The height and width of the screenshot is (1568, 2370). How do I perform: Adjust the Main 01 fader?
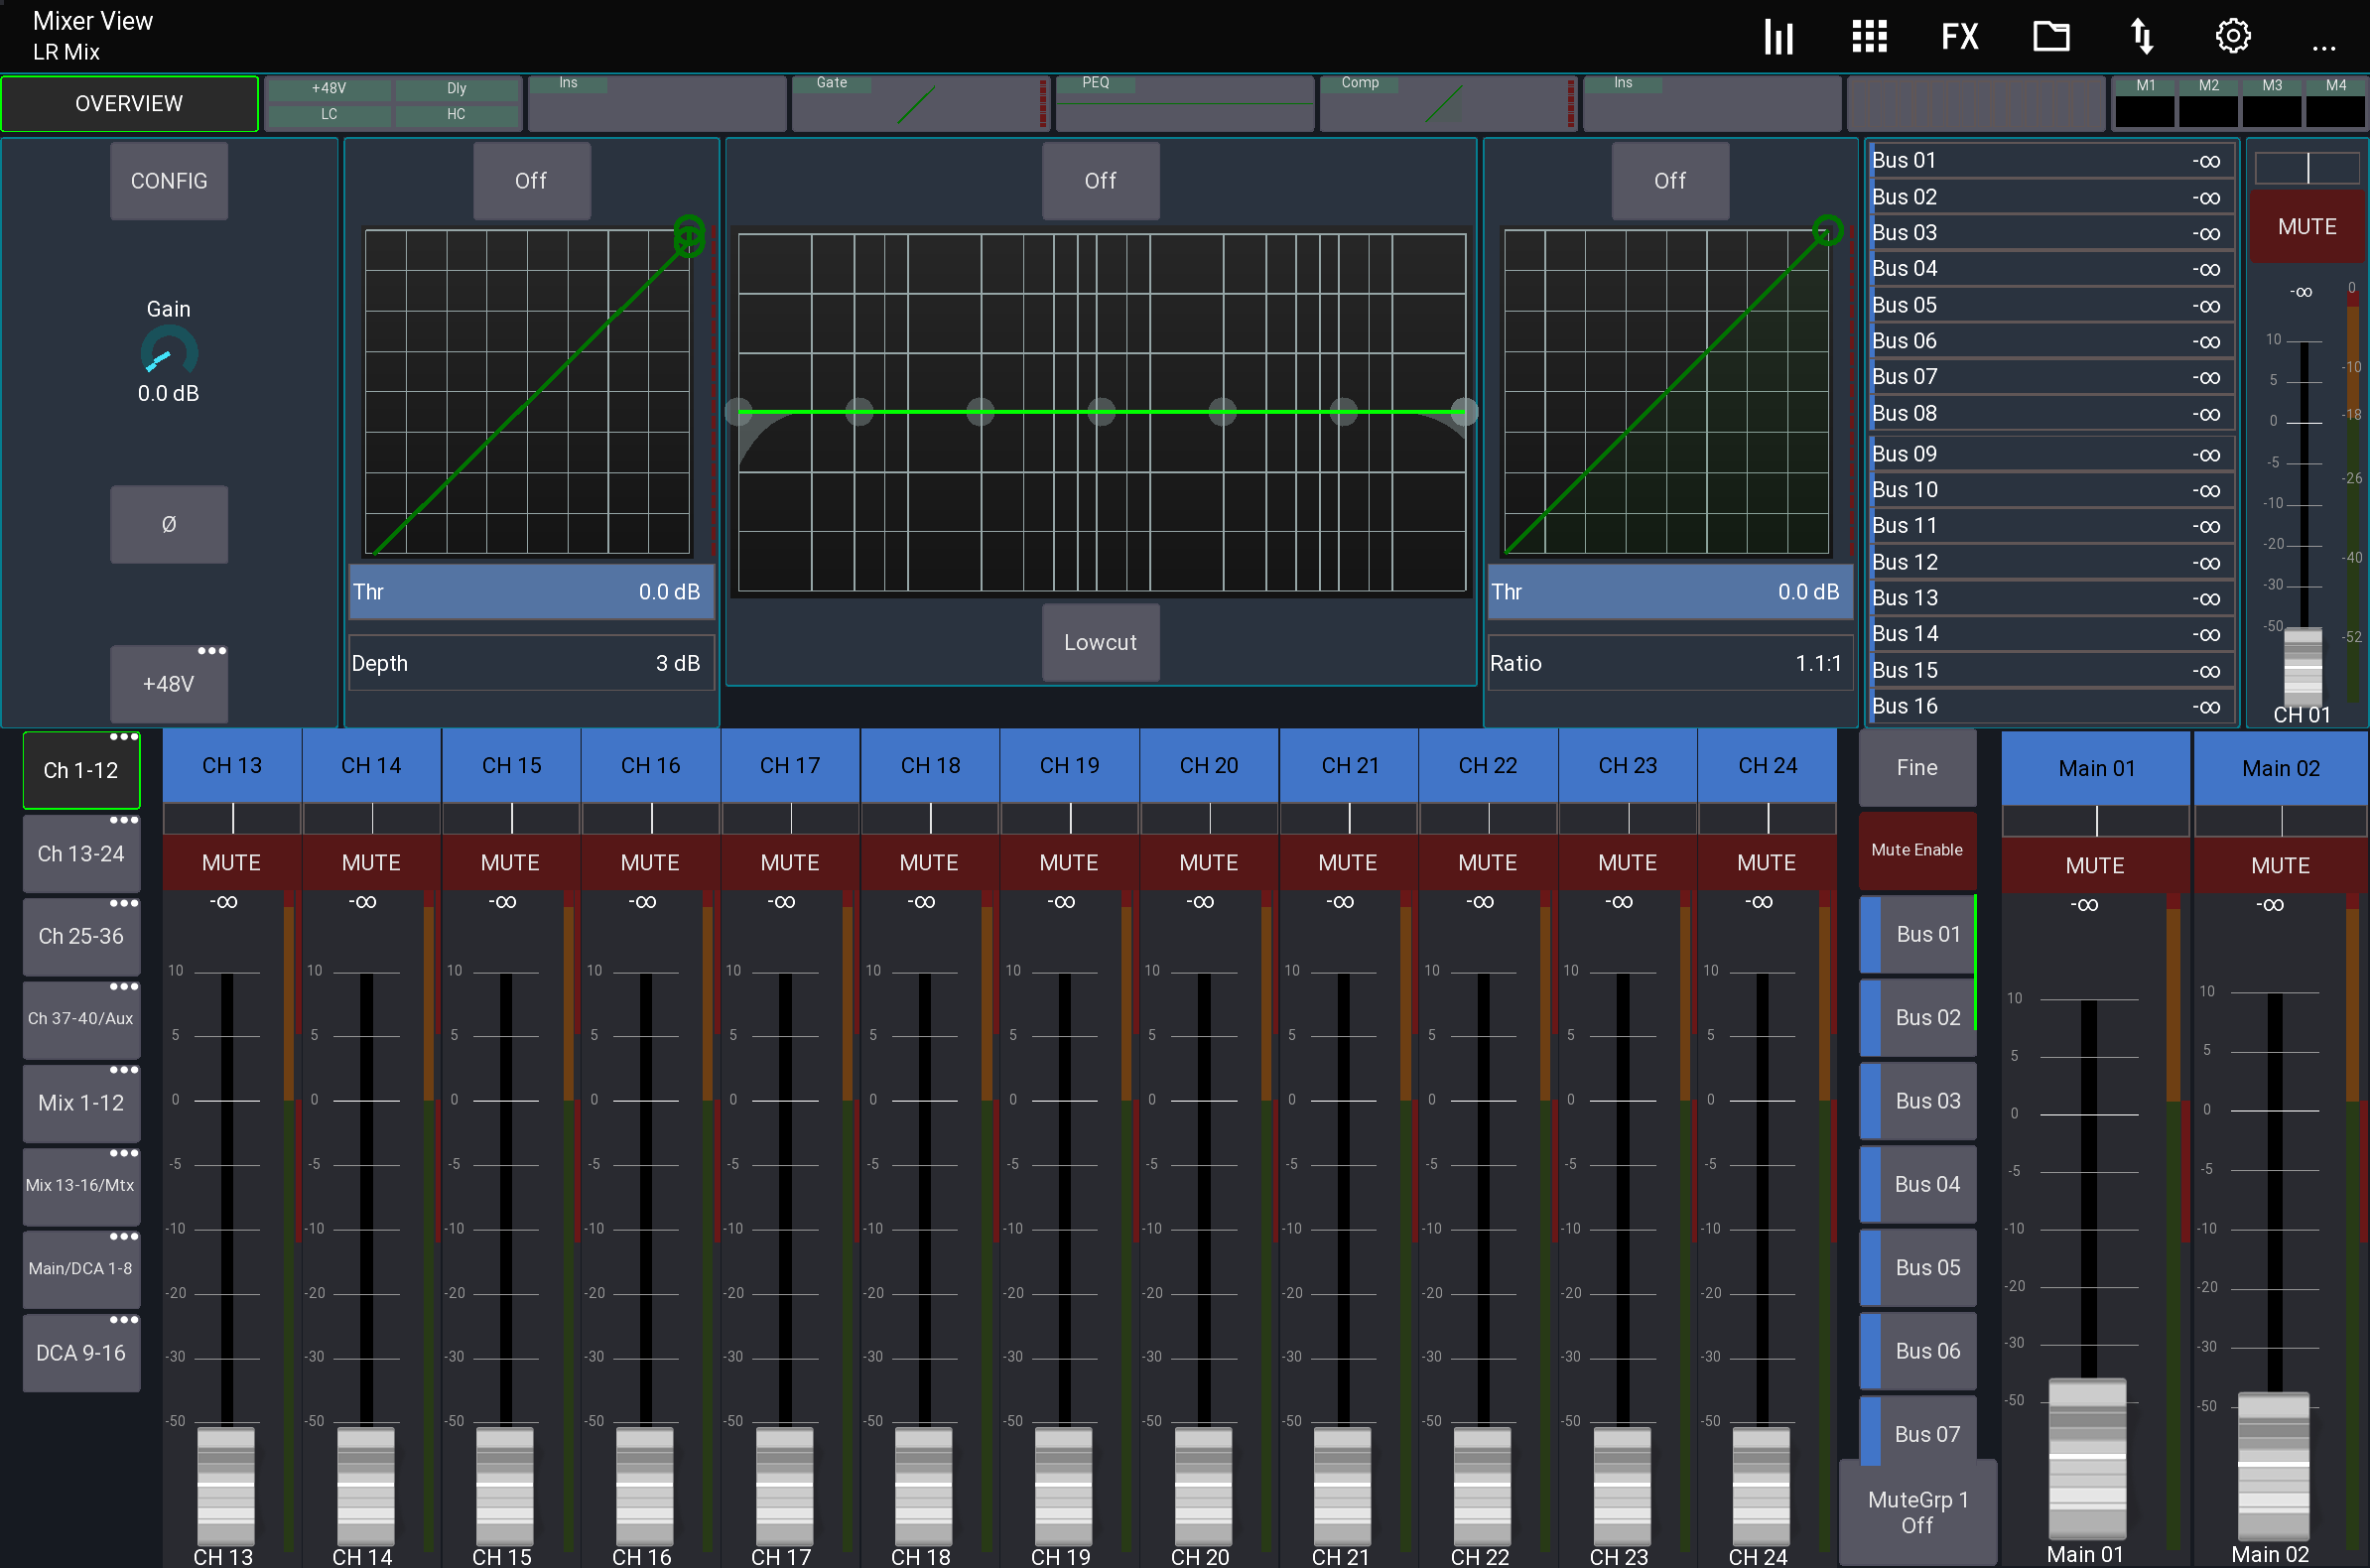[x=2086, y=1458]
